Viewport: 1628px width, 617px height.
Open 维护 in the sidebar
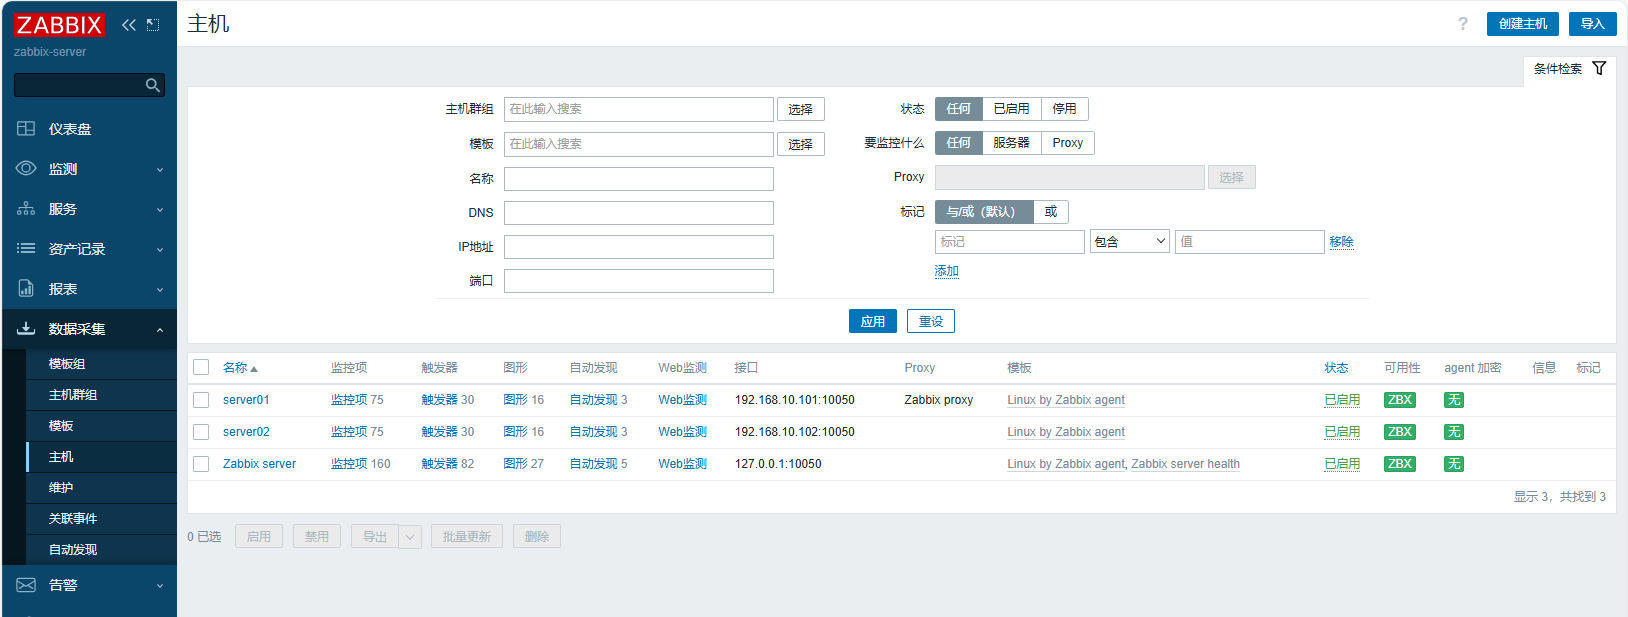click(x=61, y=488)
